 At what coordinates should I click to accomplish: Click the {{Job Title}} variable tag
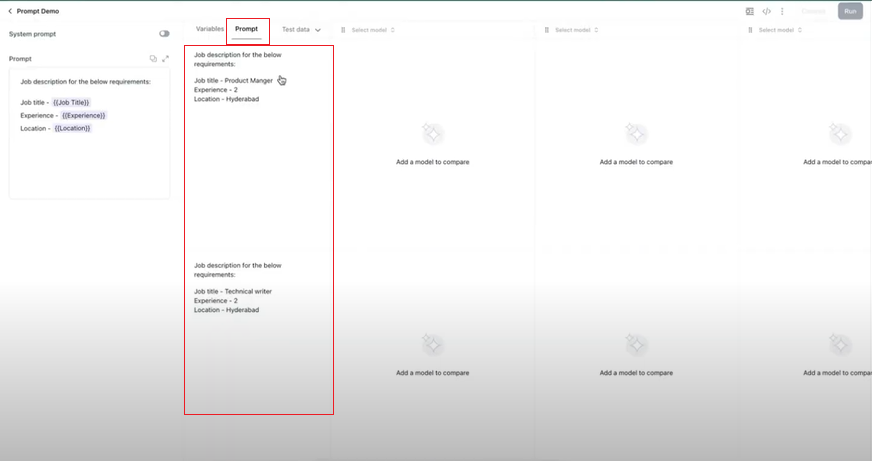71,102
